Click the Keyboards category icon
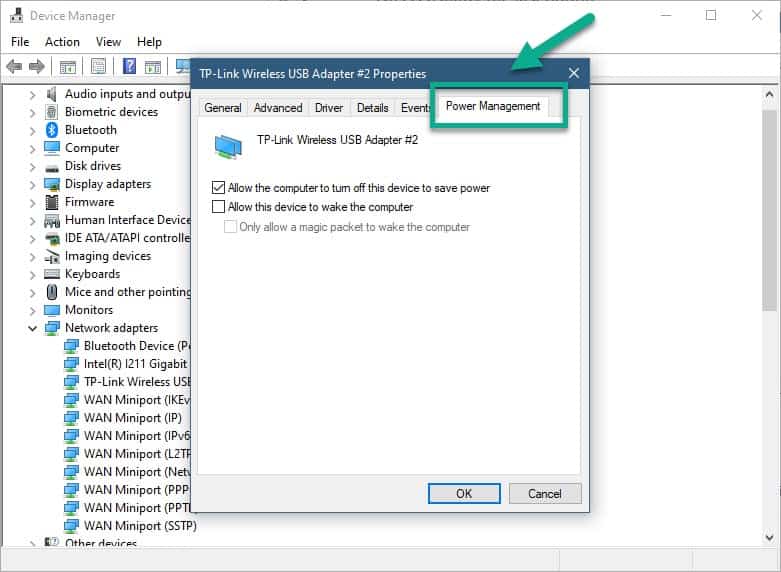The width and height of the screenshot is (781, 572). coord(52,274)
